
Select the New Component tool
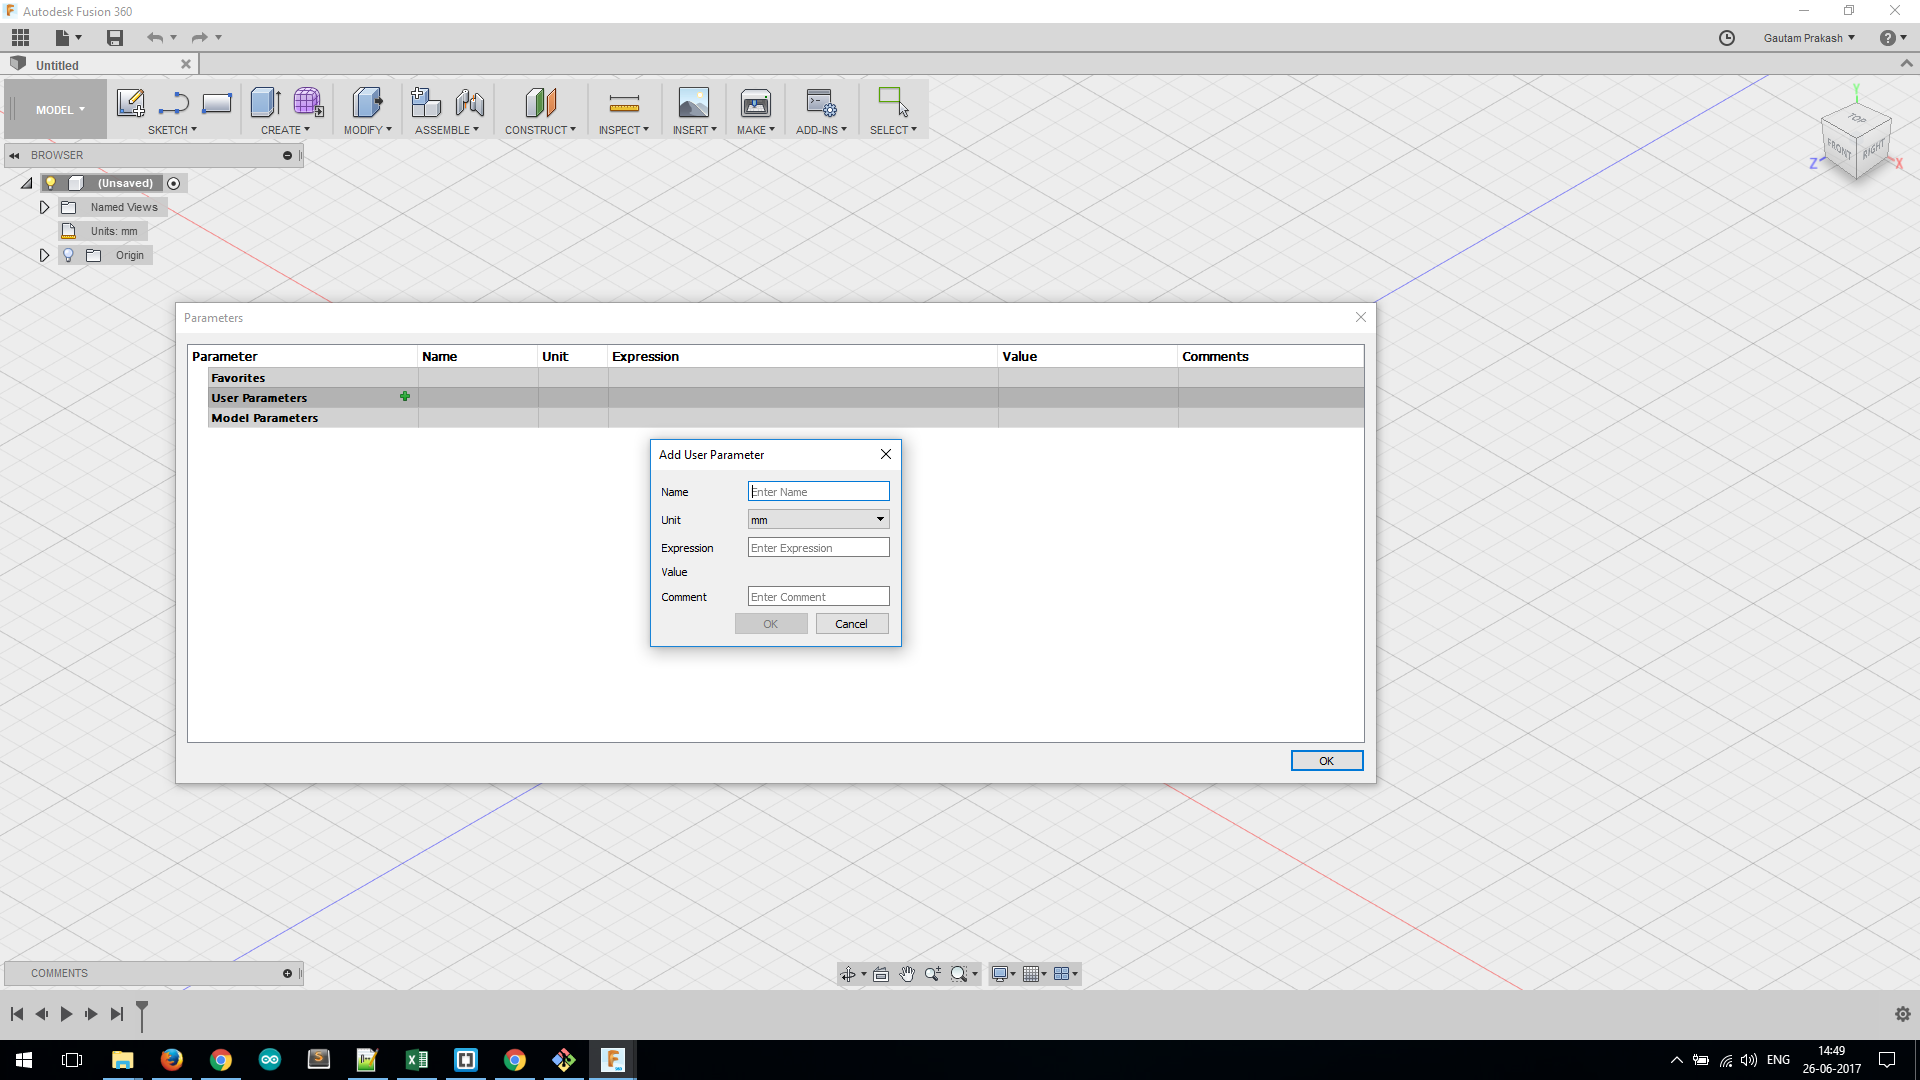pyautogui.click(x=426, y=102)
